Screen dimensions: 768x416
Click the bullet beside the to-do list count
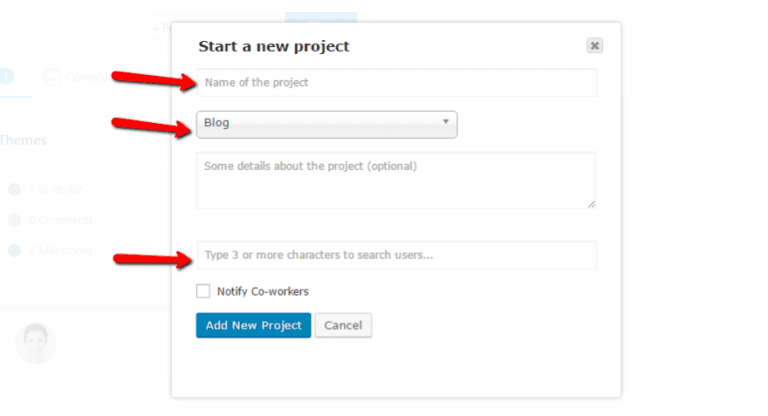click(x=13, y=189)
